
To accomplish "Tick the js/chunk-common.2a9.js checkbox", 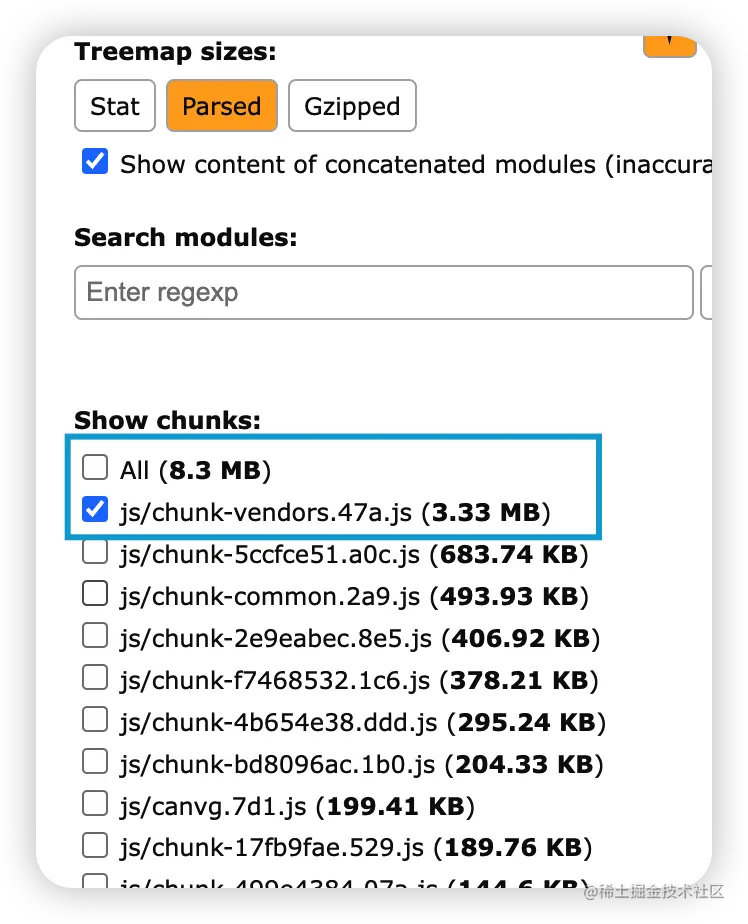I will 95,594.
